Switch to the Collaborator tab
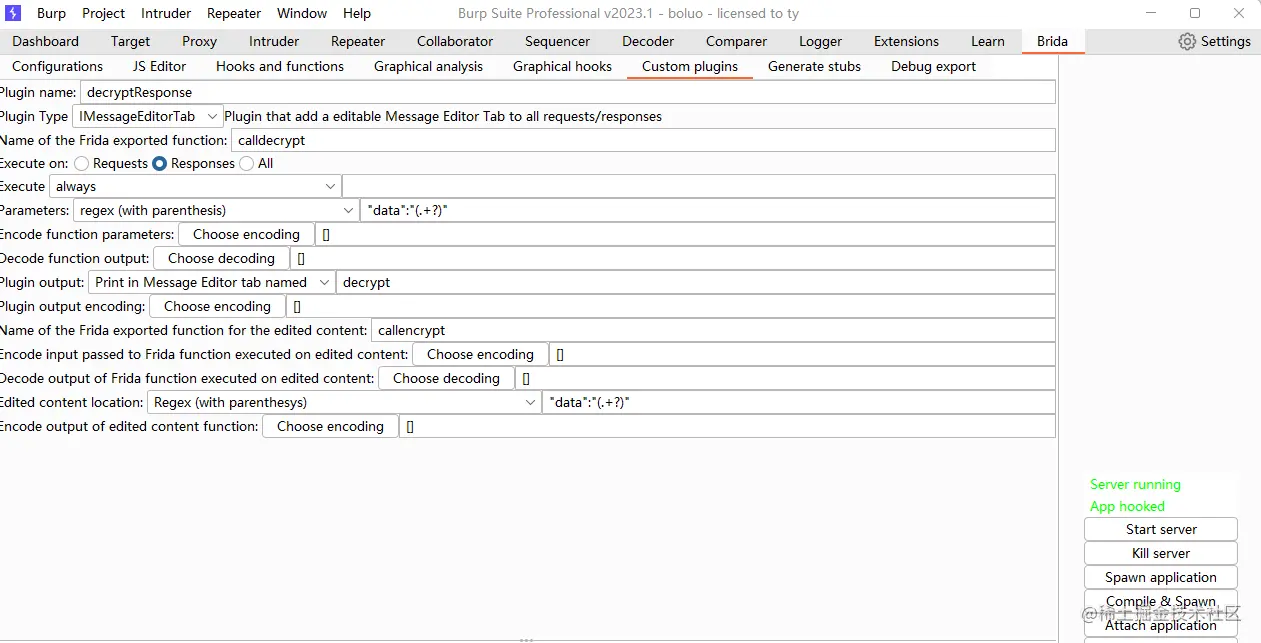Viewport: 1261px width, 643px height. click(455, 41)
